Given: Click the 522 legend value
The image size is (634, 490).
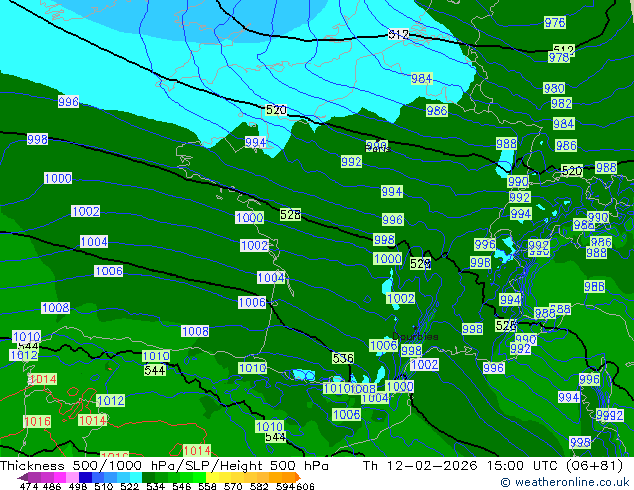Looking at the screenshot, I should click(x=129, y=486).
